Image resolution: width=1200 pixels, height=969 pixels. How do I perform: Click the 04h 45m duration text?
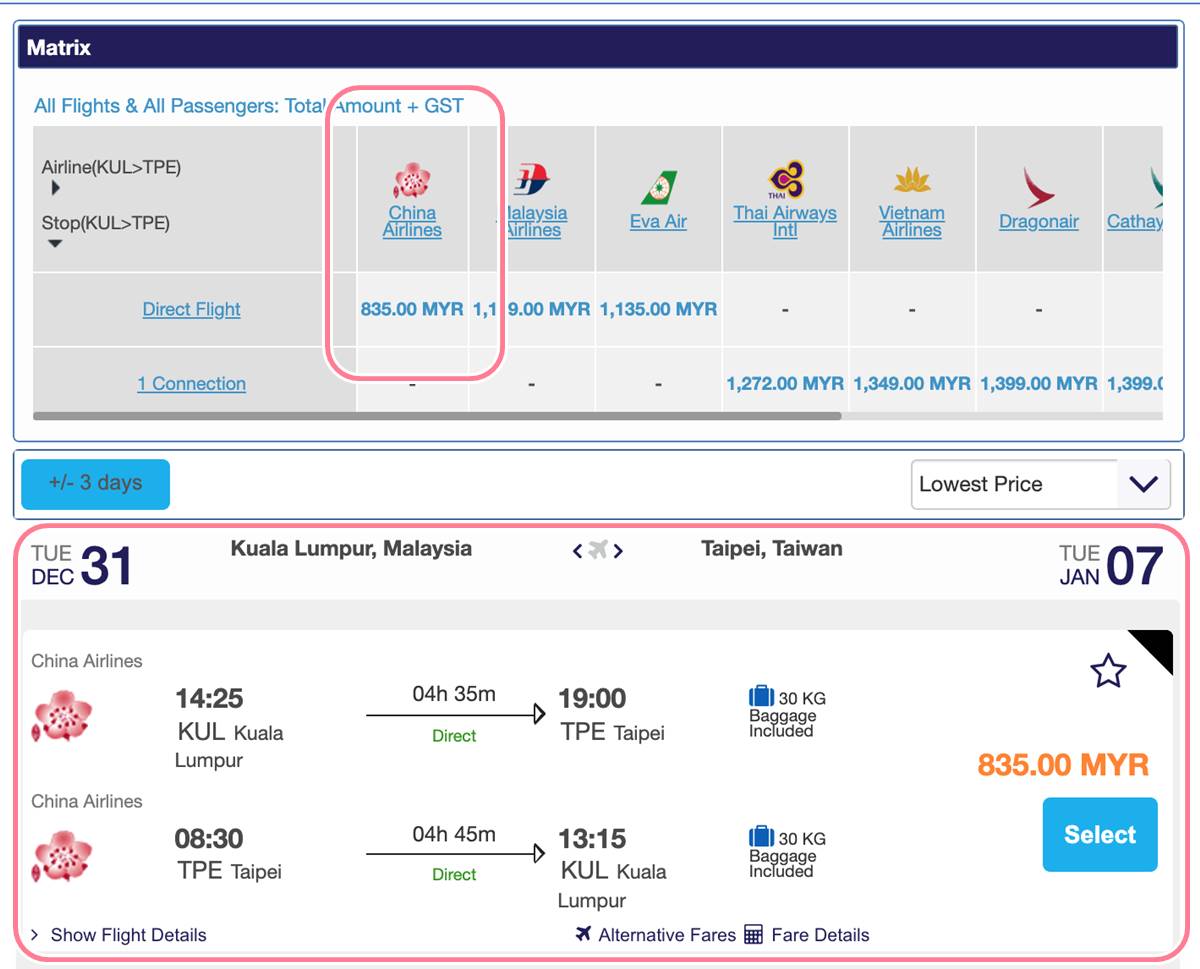(x=454, y=834)
